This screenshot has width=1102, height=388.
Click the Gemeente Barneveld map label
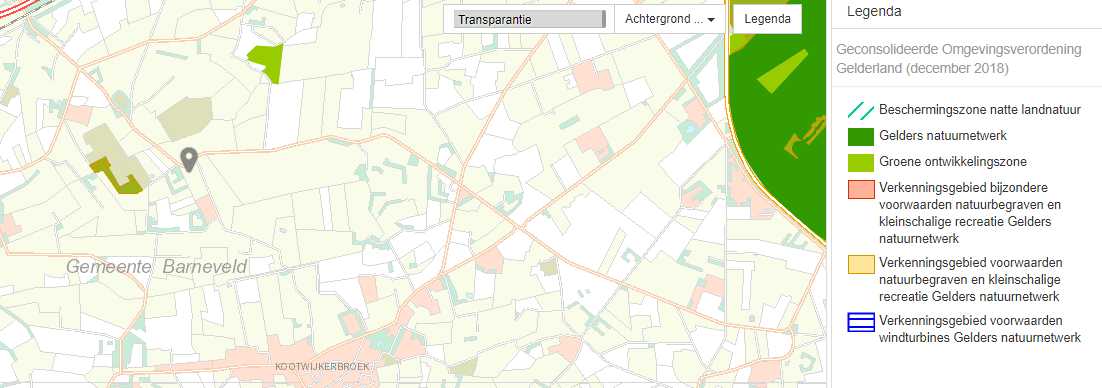click(157, 266)
